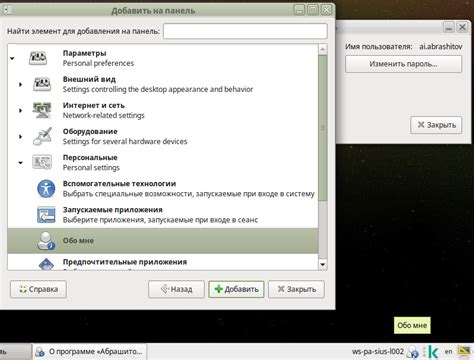Switch to О программе taskbar window button
This screenshot has width=474, height=360.
[90, 352]
